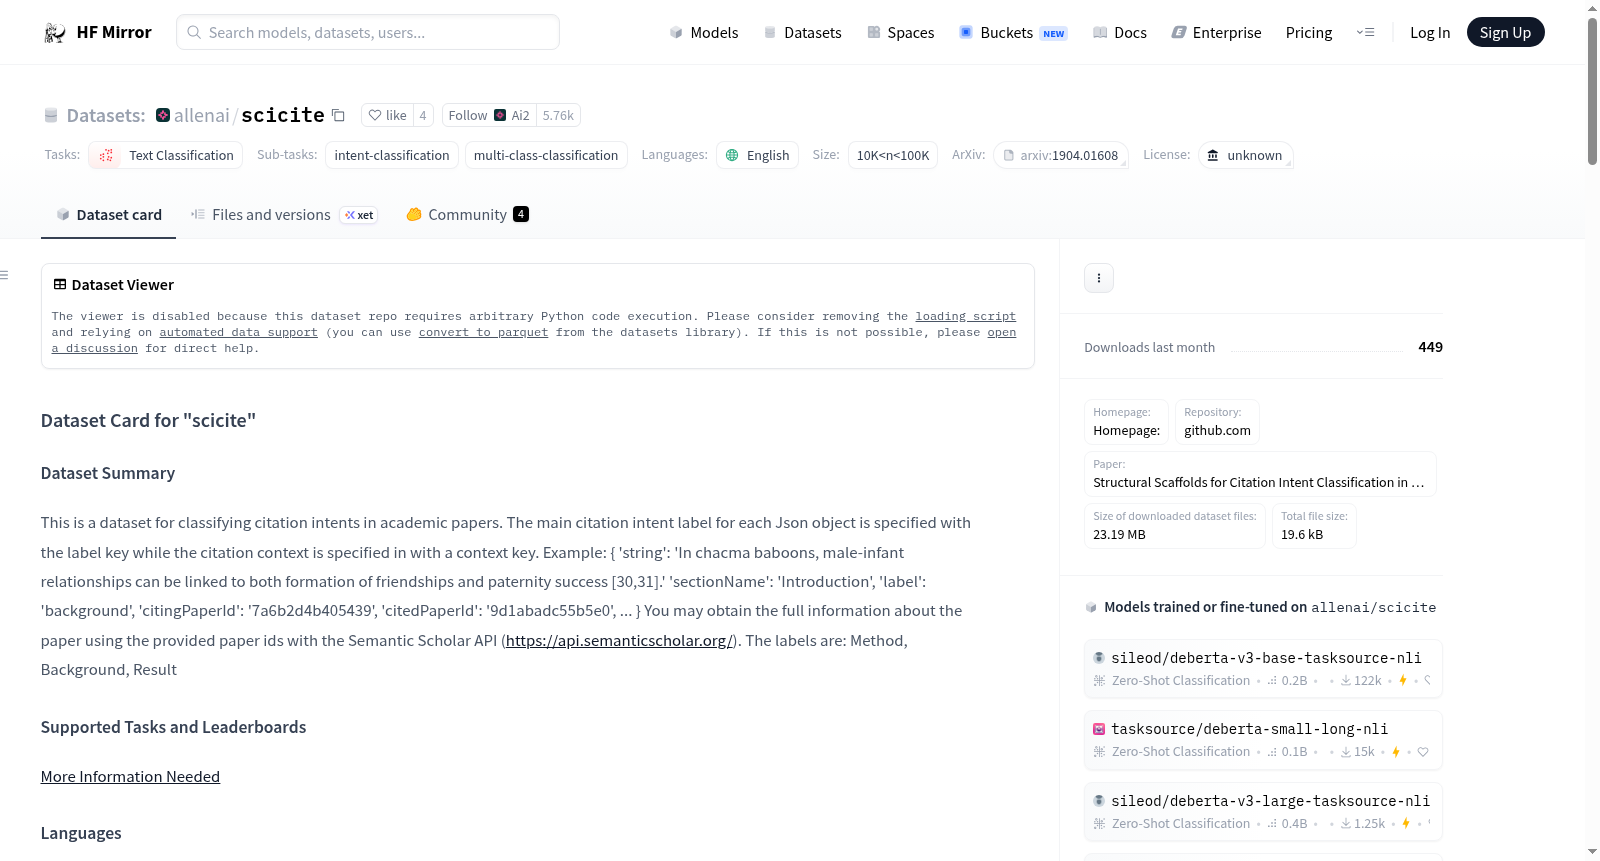
Task: Switch to the Dataset card tab
Action: [108, 214]
